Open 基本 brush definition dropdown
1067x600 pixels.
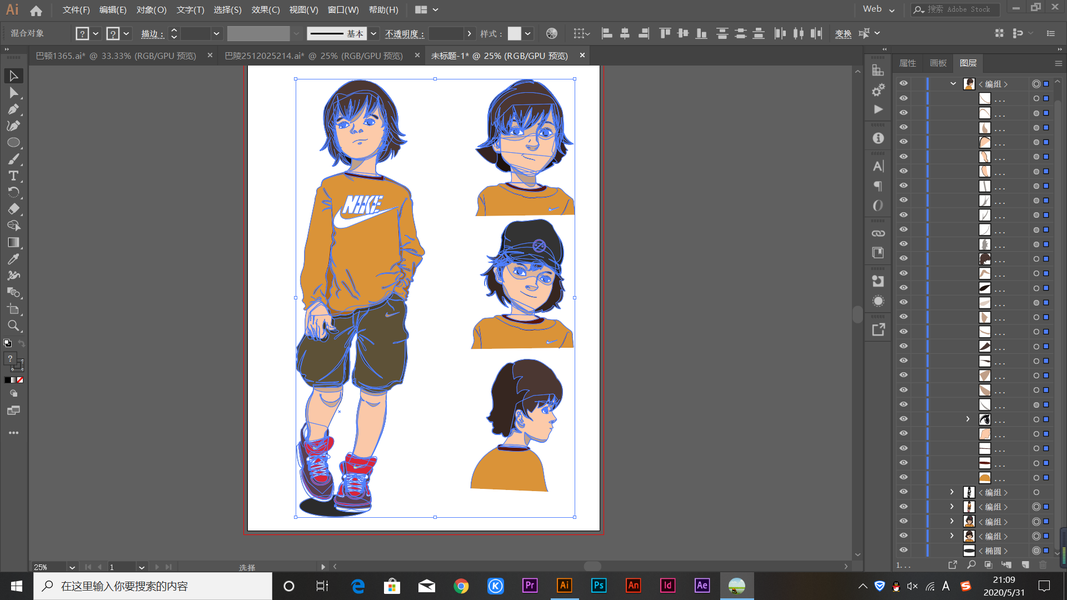pos(374,33)
